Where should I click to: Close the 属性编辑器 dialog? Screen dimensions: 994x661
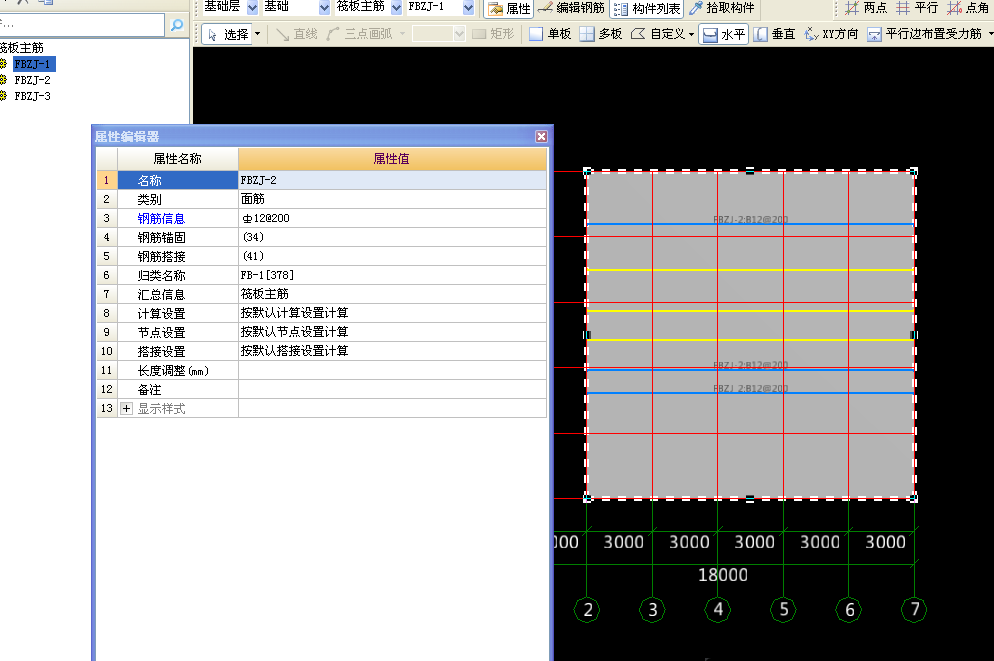pyautogui.click(x=541, y=136)
